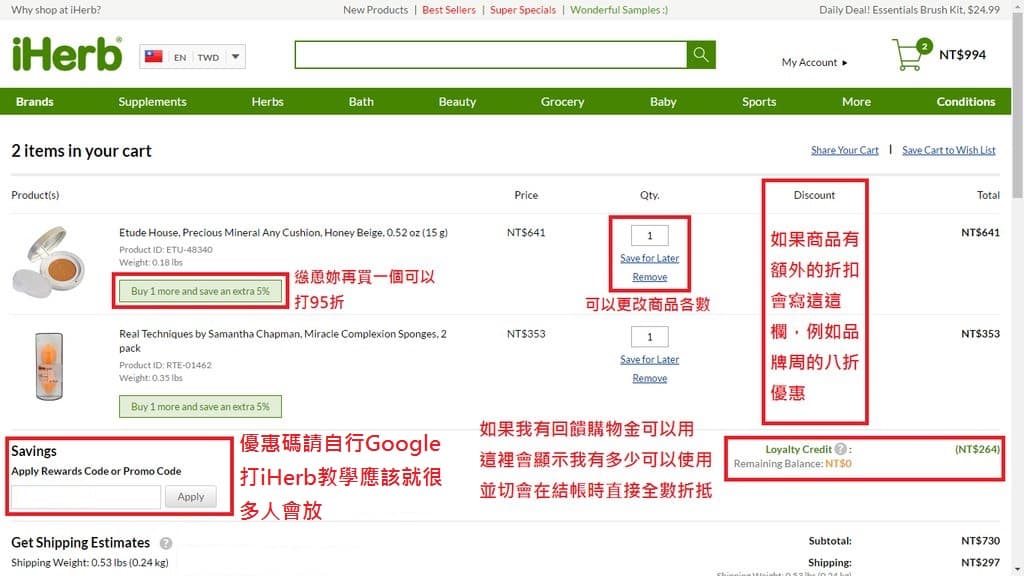Open the Supplements category
The height and width of the screenshot is (576, 1024).
pyautogui.click(x=152, y=101)
